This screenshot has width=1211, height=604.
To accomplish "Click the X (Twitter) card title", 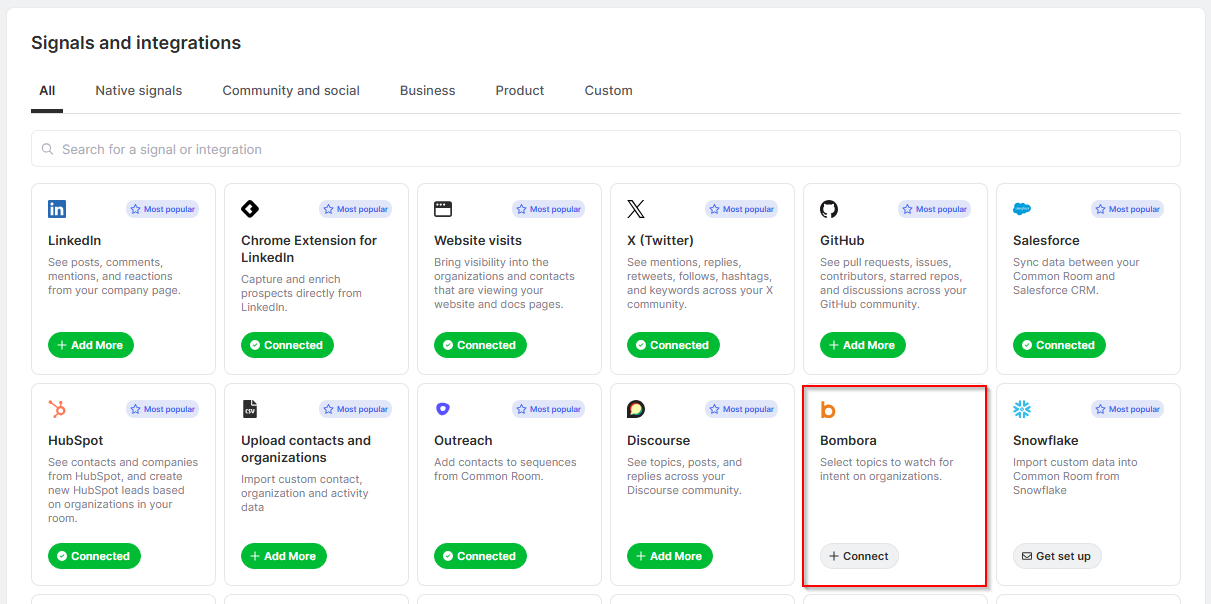I will click(660, 240).
